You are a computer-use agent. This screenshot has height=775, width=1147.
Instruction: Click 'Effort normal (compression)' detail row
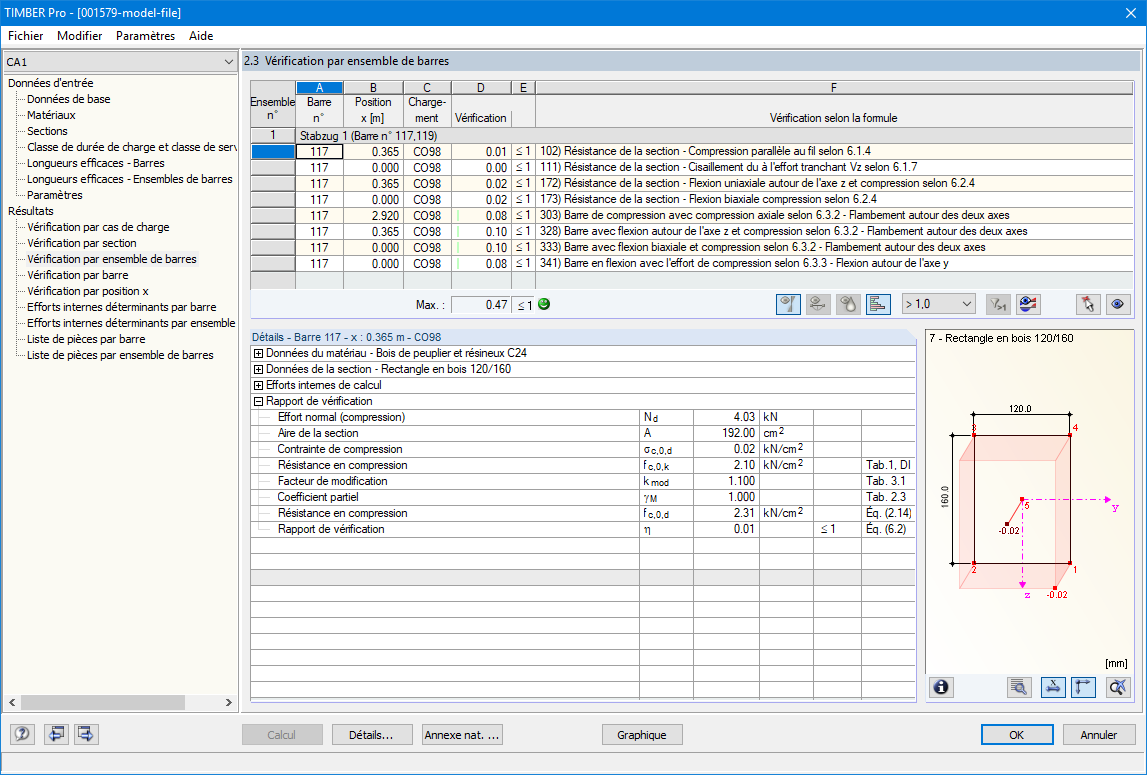582,417
